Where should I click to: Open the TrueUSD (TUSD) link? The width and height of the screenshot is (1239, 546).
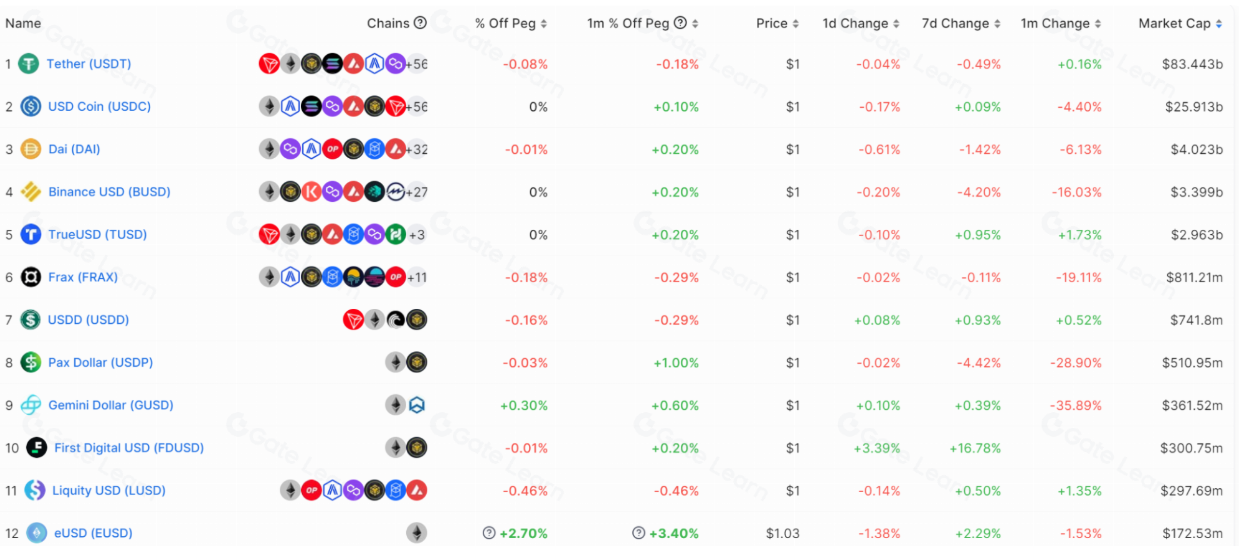pyautogui.click(x=97, y=234)
